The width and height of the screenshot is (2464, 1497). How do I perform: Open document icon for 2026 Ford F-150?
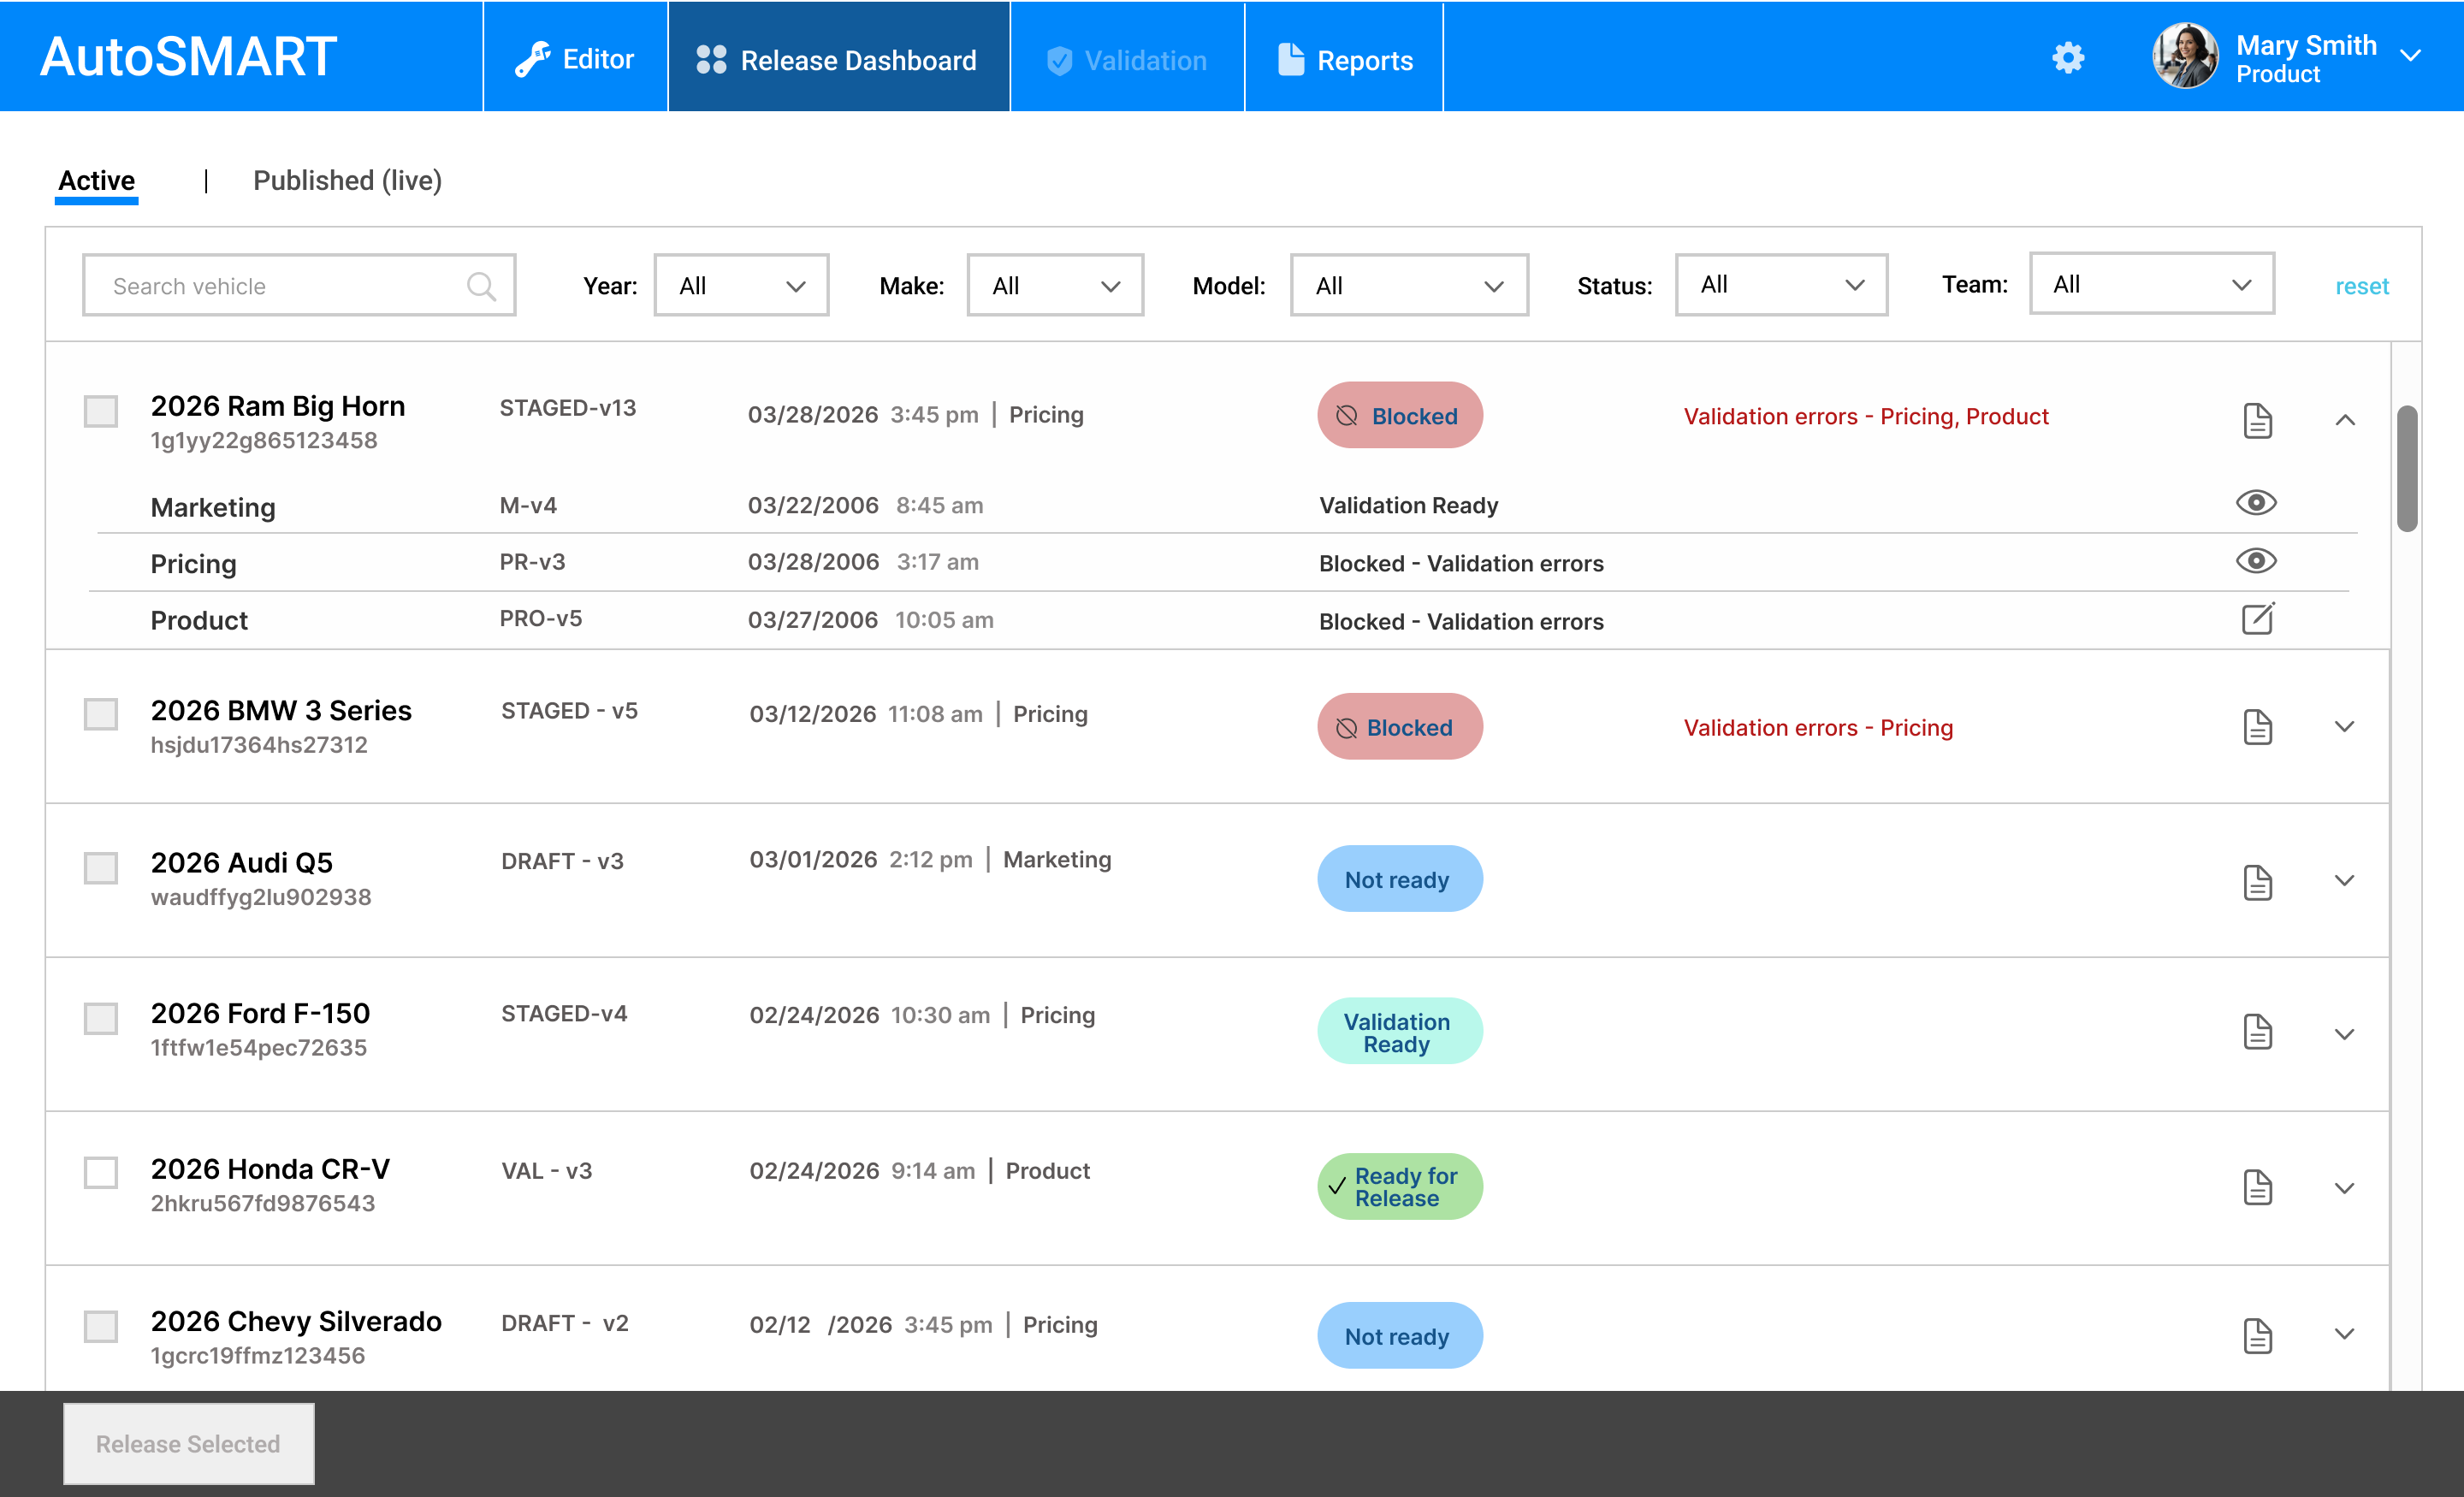click(2257, 1032)
